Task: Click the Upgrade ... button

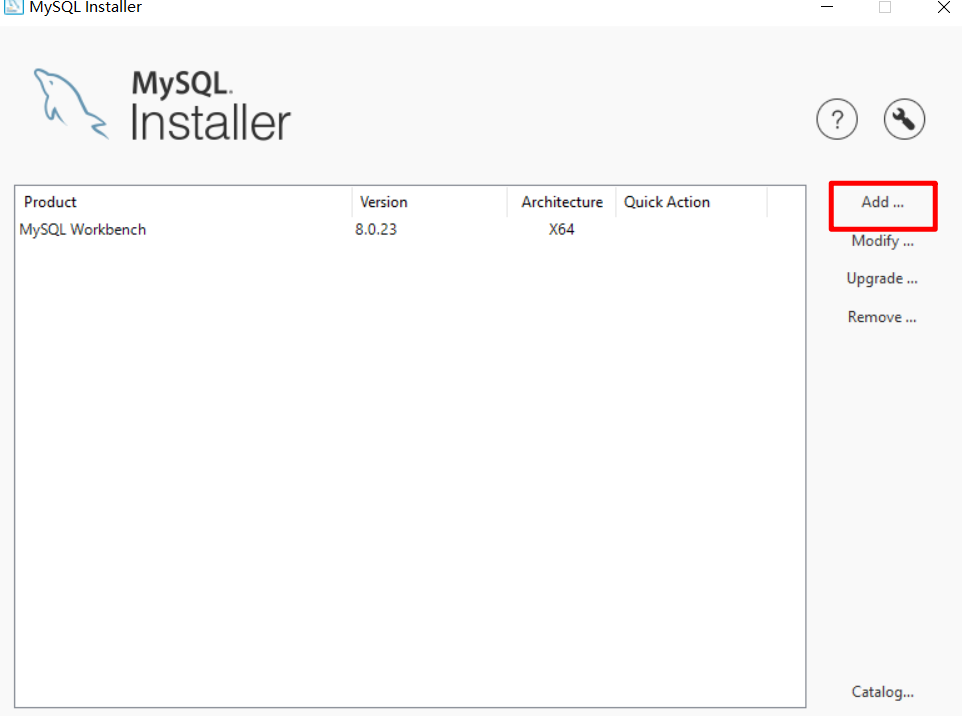Action: (882, 279)
